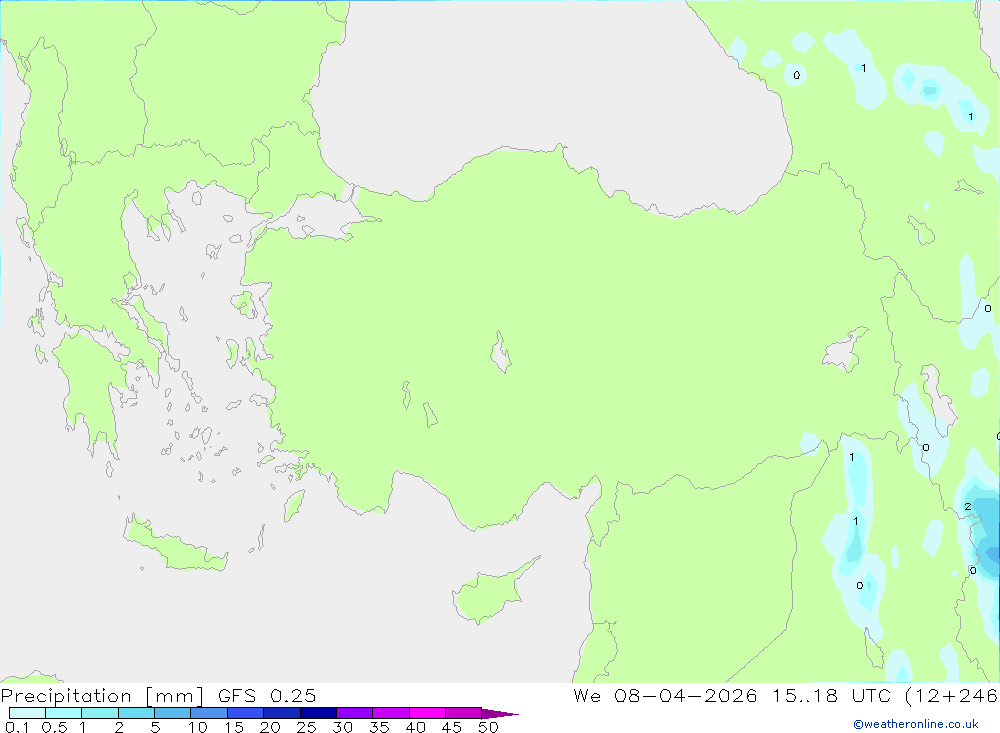Click the '10' legend scale label

tap(197, 727)
